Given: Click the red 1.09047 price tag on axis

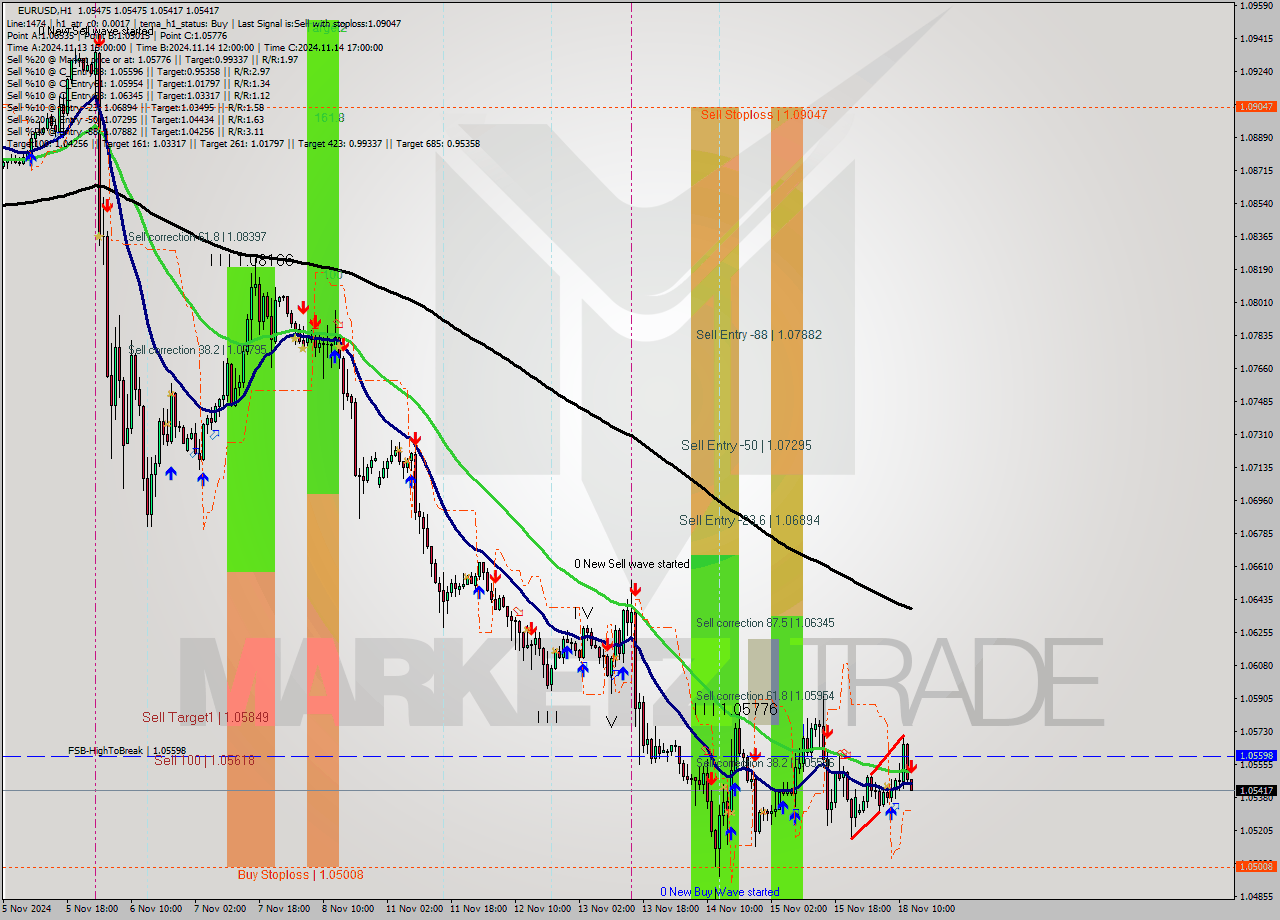Looking at the screenshot, I should [1256, 106].
